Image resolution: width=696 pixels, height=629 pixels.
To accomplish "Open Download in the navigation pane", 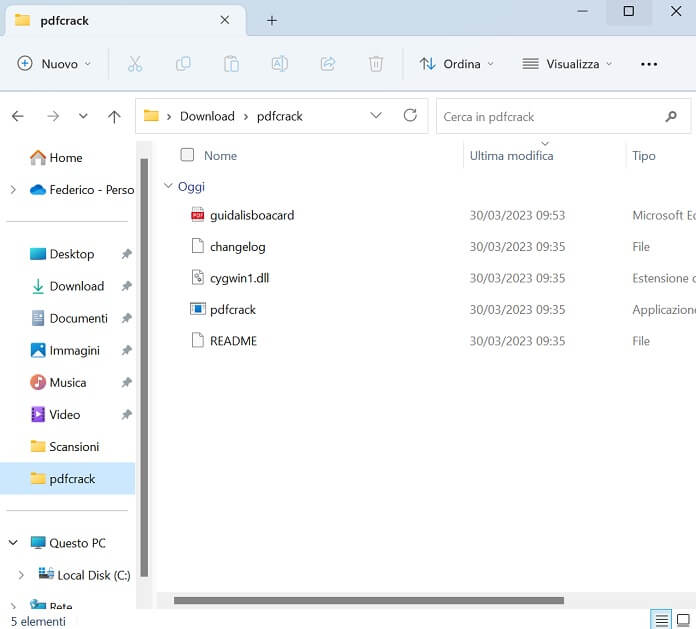I will pos(68,286).
